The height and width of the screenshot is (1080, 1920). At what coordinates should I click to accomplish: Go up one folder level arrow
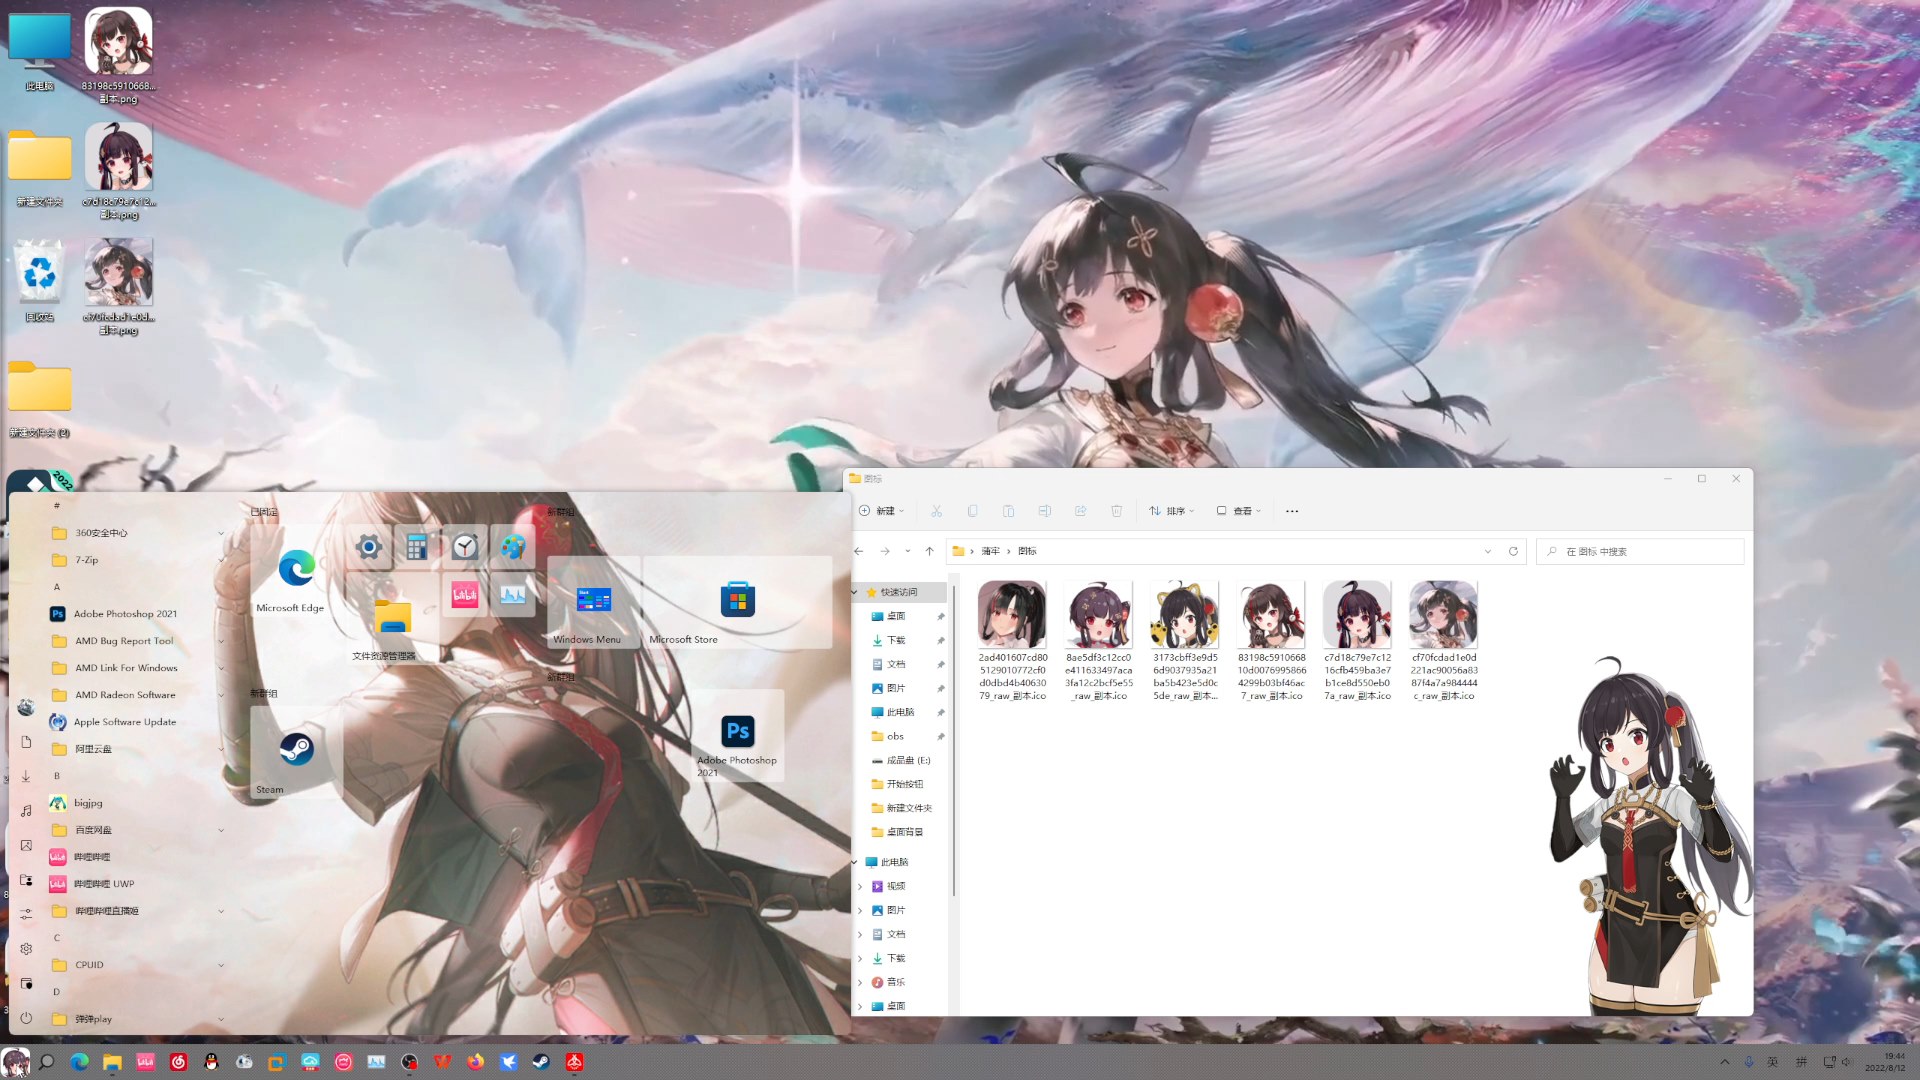point(929,551)
